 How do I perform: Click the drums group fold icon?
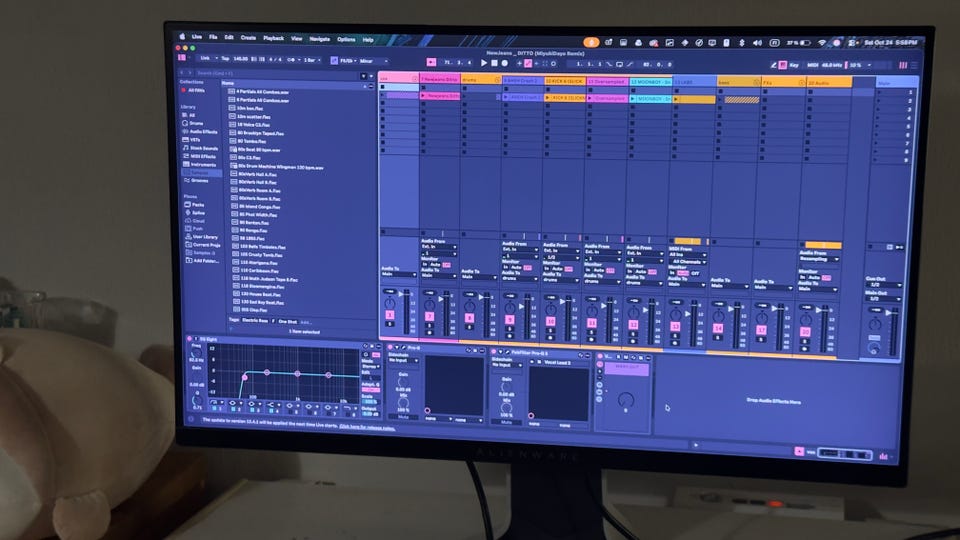click(497, 80)
